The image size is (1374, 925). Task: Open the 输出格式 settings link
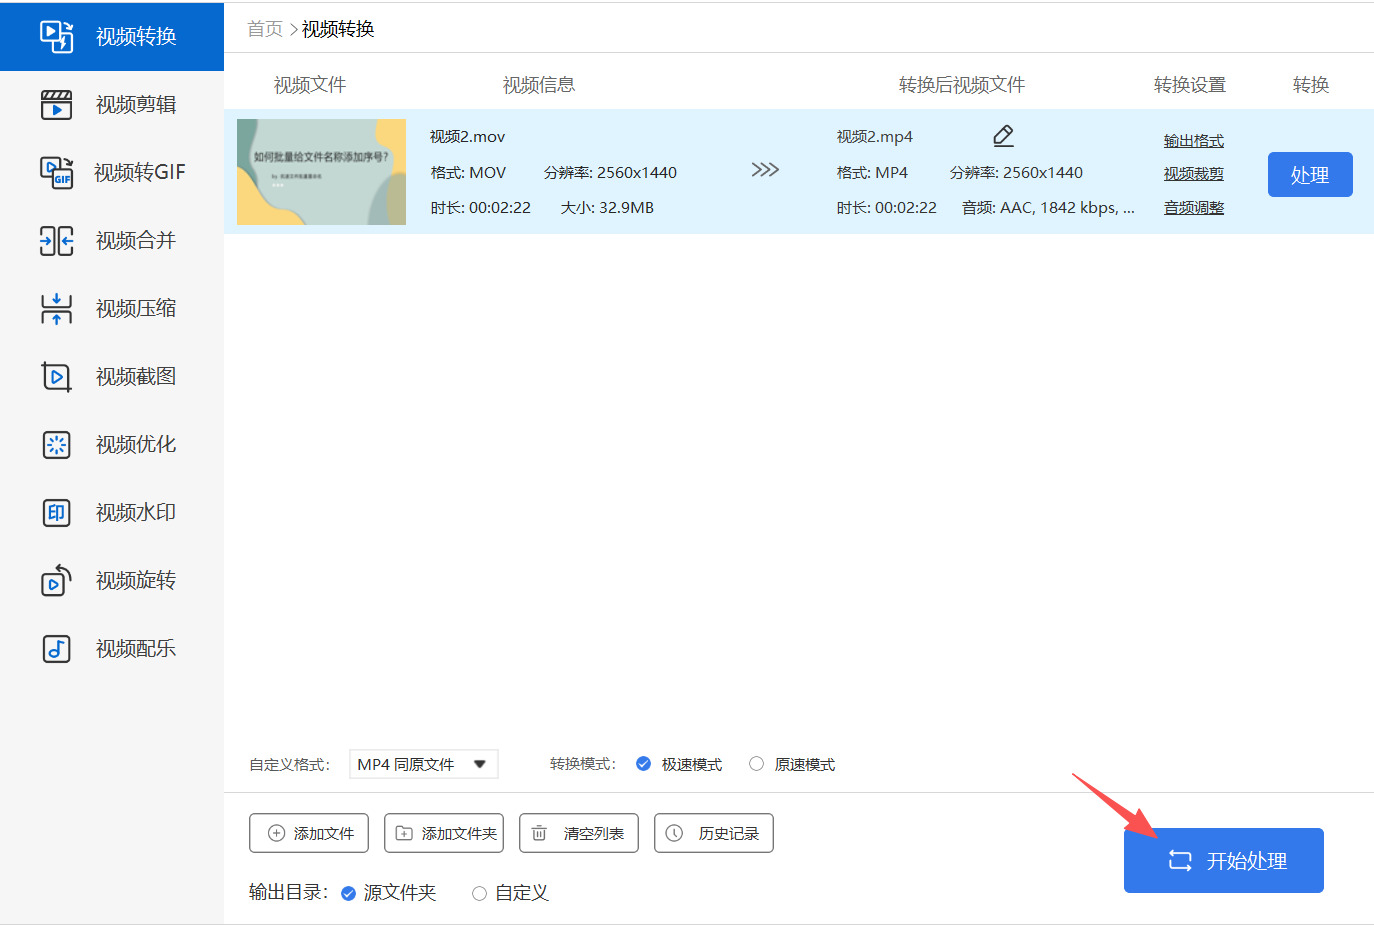coord(1193,141)
